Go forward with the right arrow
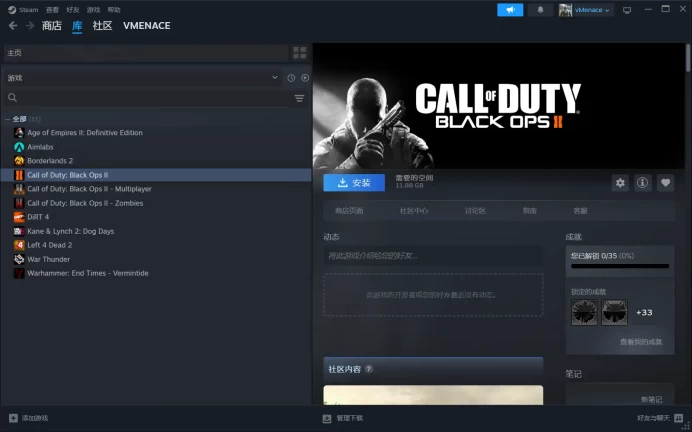Image resolution: width=692 pixels, height=432 pixels. tap(30, 26)
